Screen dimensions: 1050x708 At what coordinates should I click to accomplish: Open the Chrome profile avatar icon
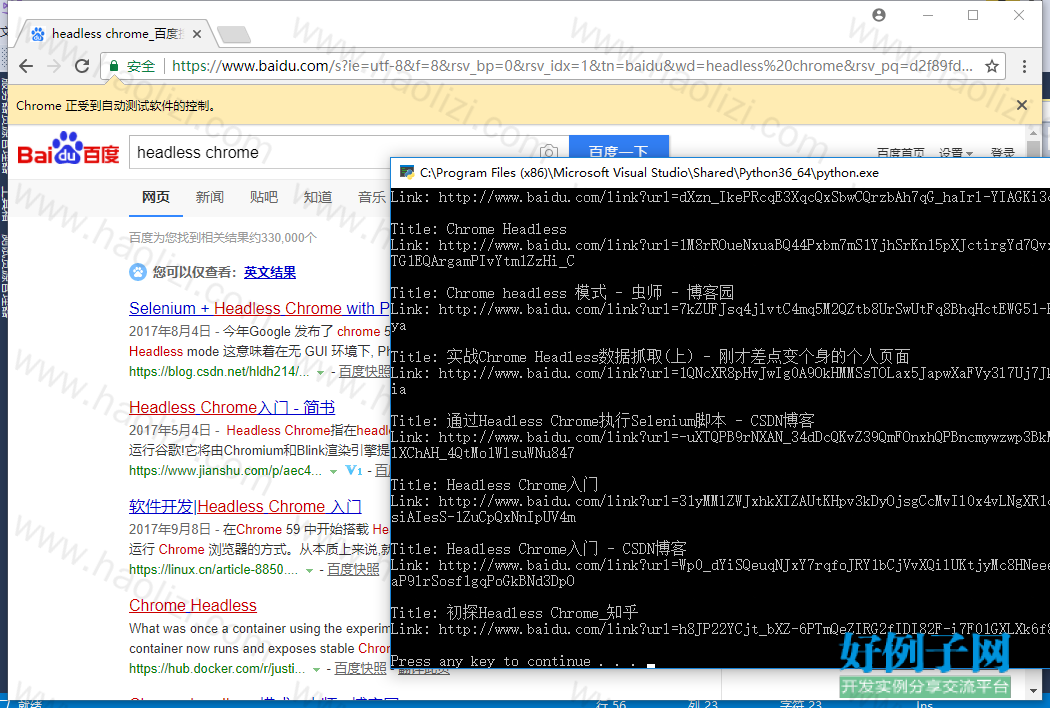click(x=879, y=15)
